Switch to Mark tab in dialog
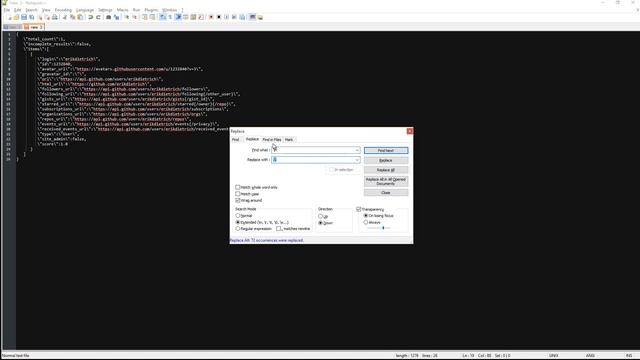640x360 pixels. click(x=289, y=140)
